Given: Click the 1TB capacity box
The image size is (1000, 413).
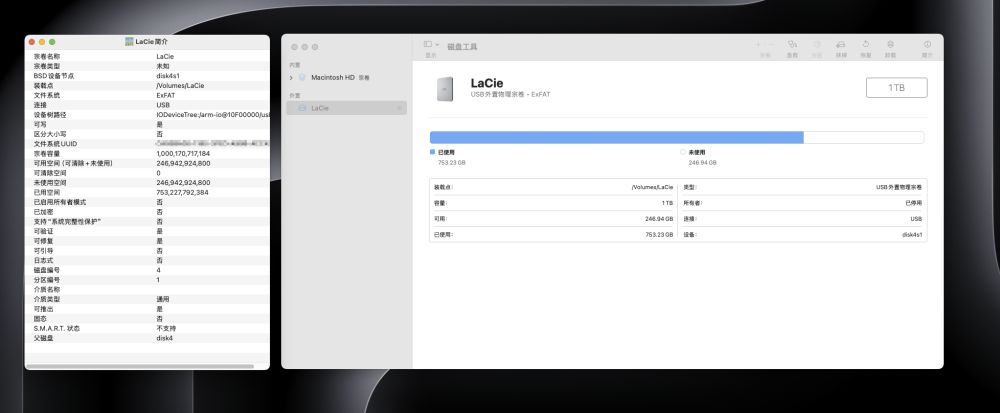Looking at the screenshot, I should [896, 88].
